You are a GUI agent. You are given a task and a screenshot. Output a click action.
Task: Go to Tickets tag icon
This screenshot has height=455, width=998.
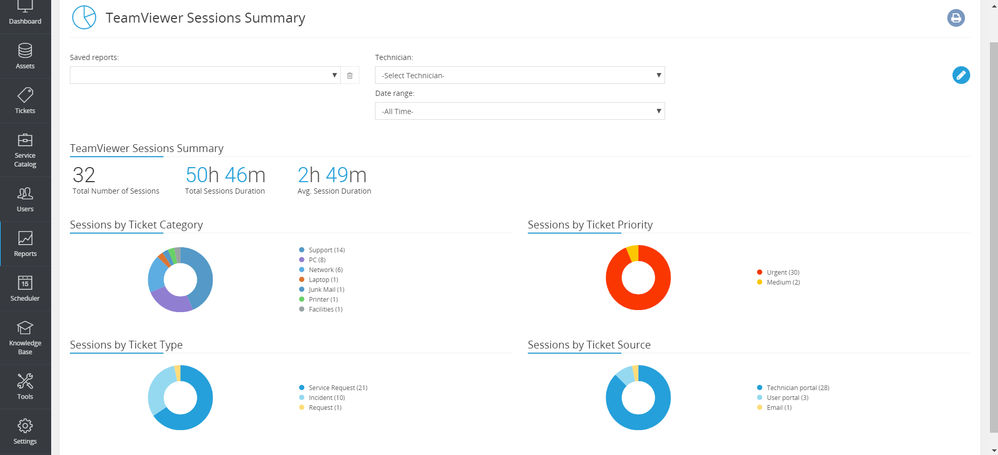(x=25, y=95)
